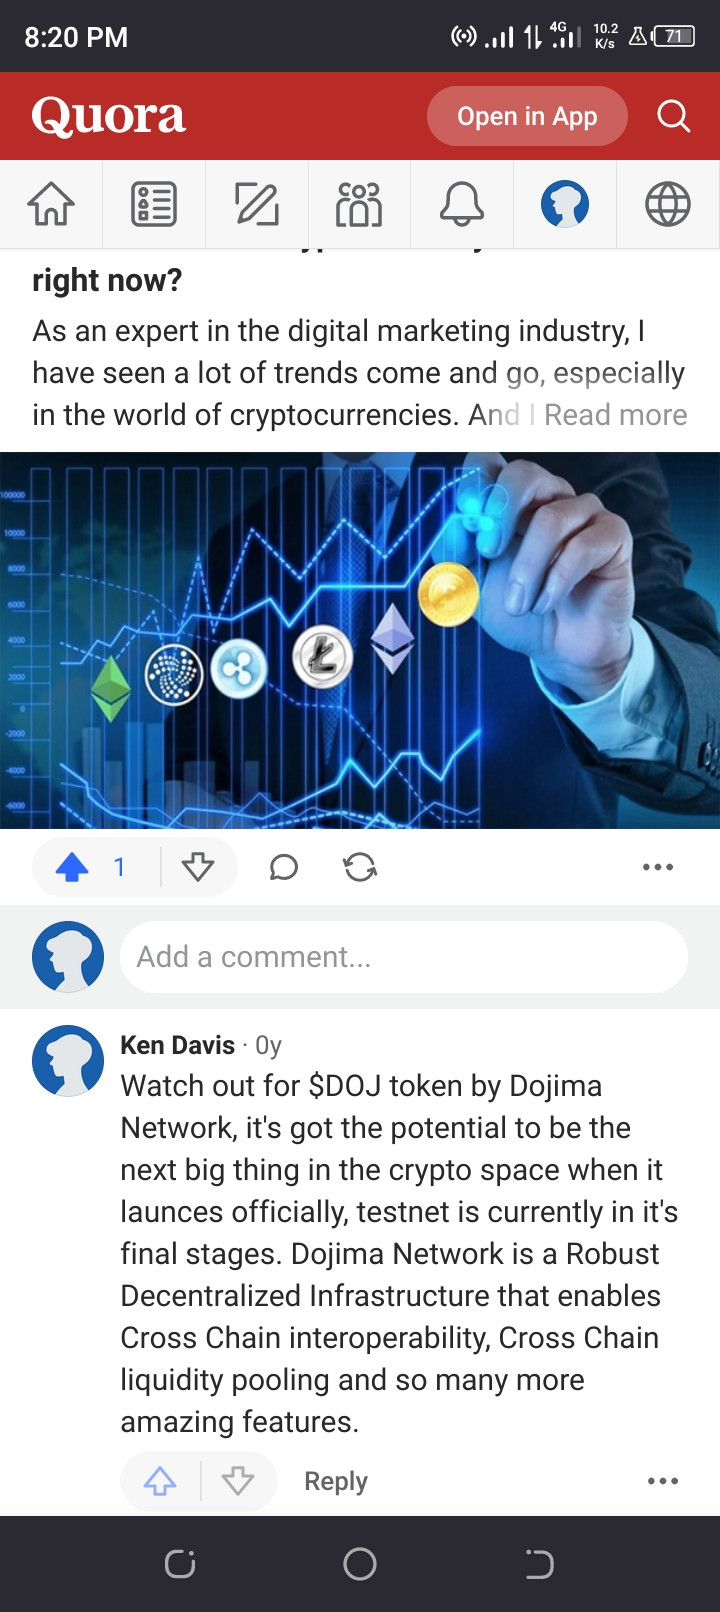
Task: Open the cryptocurrency chart image
Action: pos(360,640)
